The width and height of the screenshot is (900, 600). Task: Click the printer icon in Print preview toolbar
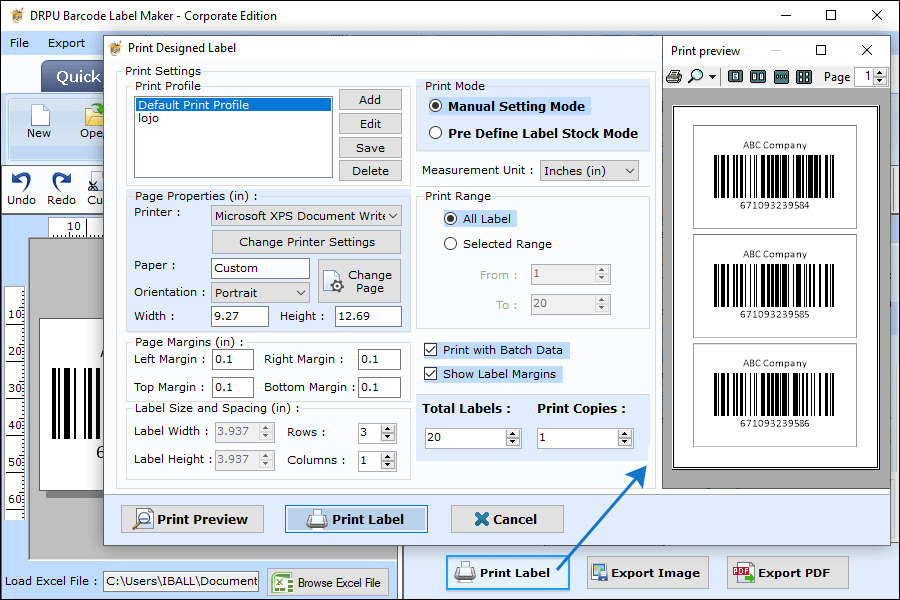(674, 76)
